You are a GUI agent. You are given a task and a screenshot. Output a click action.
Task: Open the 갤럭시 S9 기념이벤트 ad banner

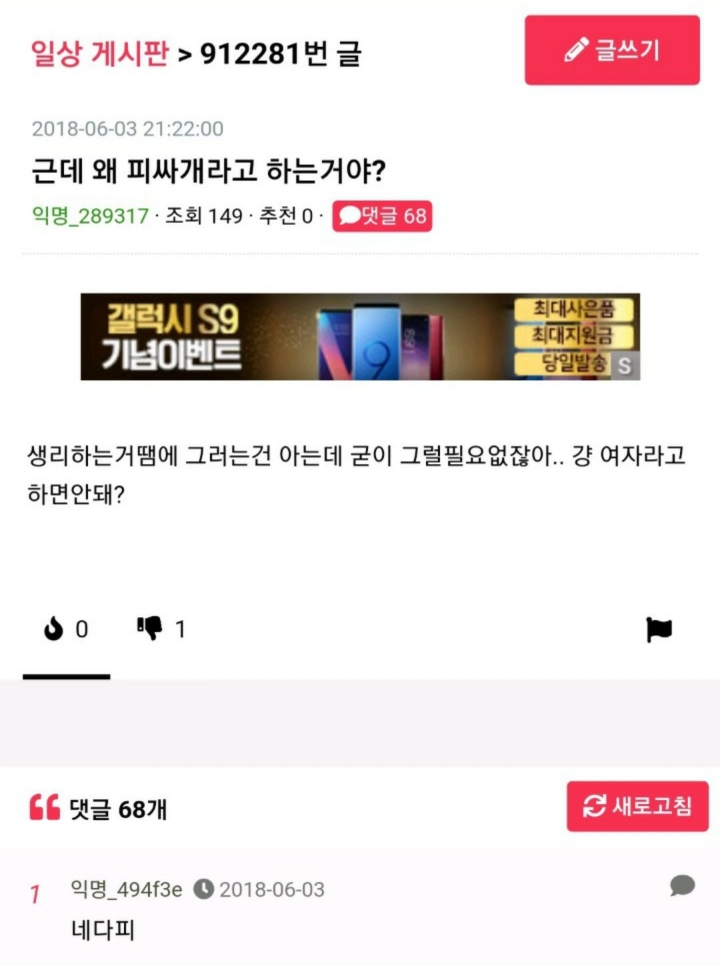tap(360, 336)
